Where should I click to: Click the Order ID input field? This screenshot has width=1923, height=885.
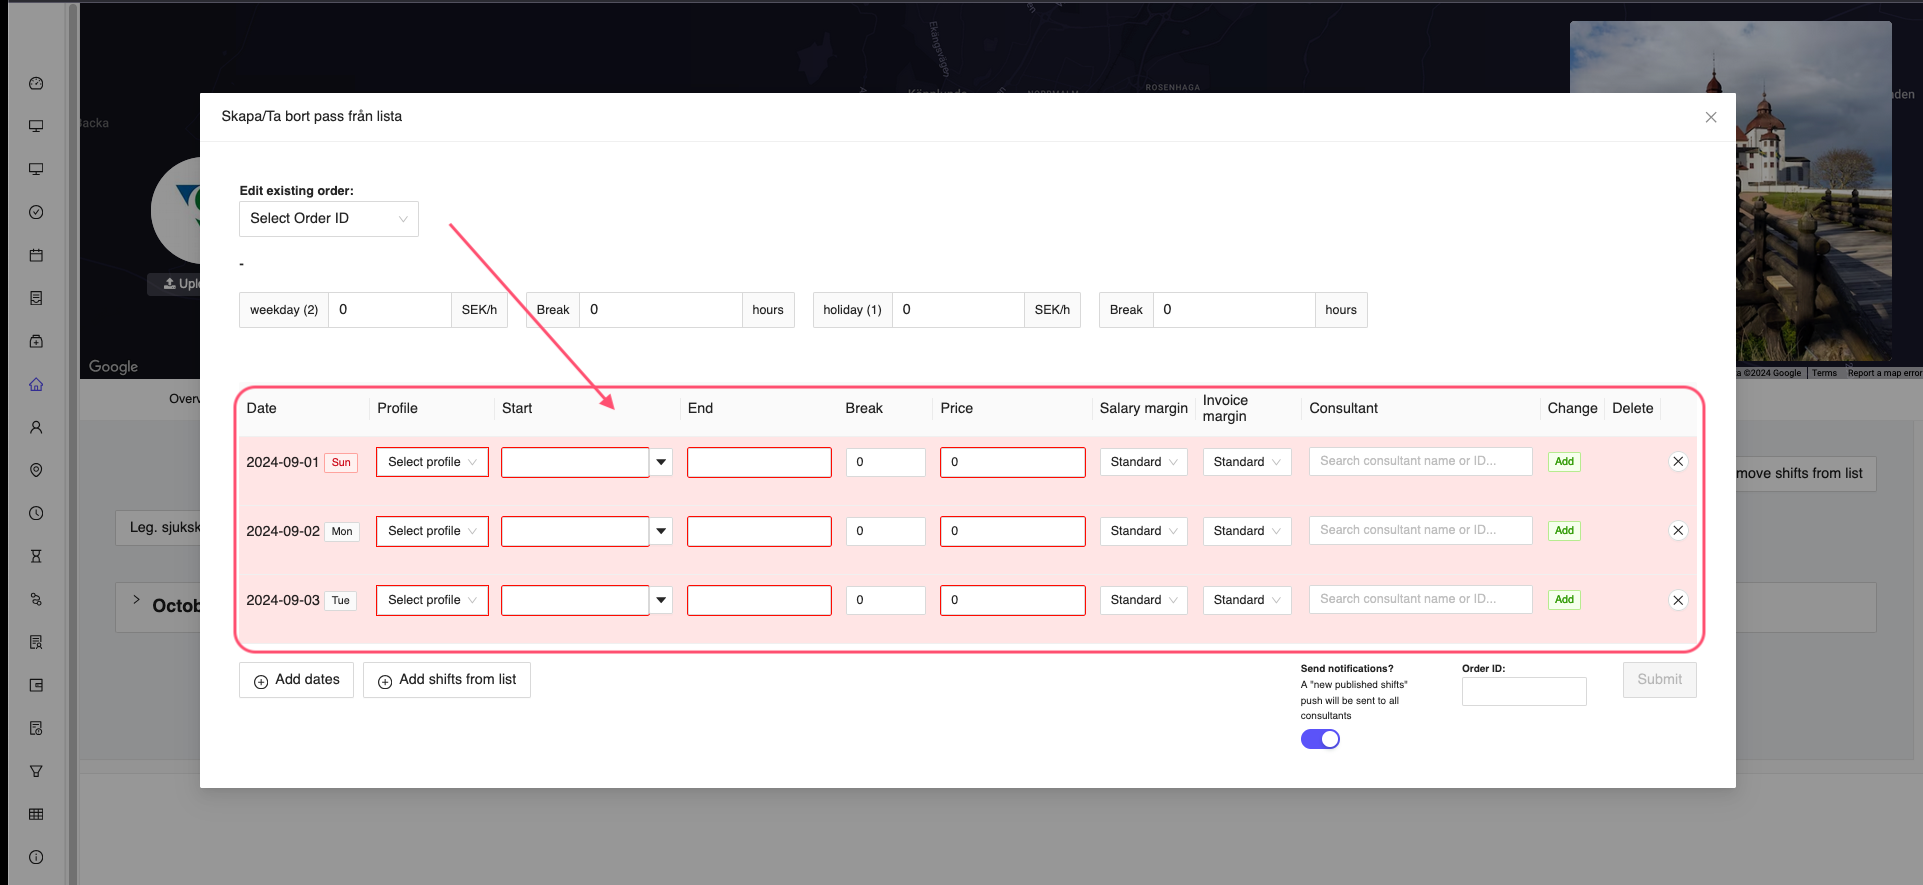(1523, 691)
